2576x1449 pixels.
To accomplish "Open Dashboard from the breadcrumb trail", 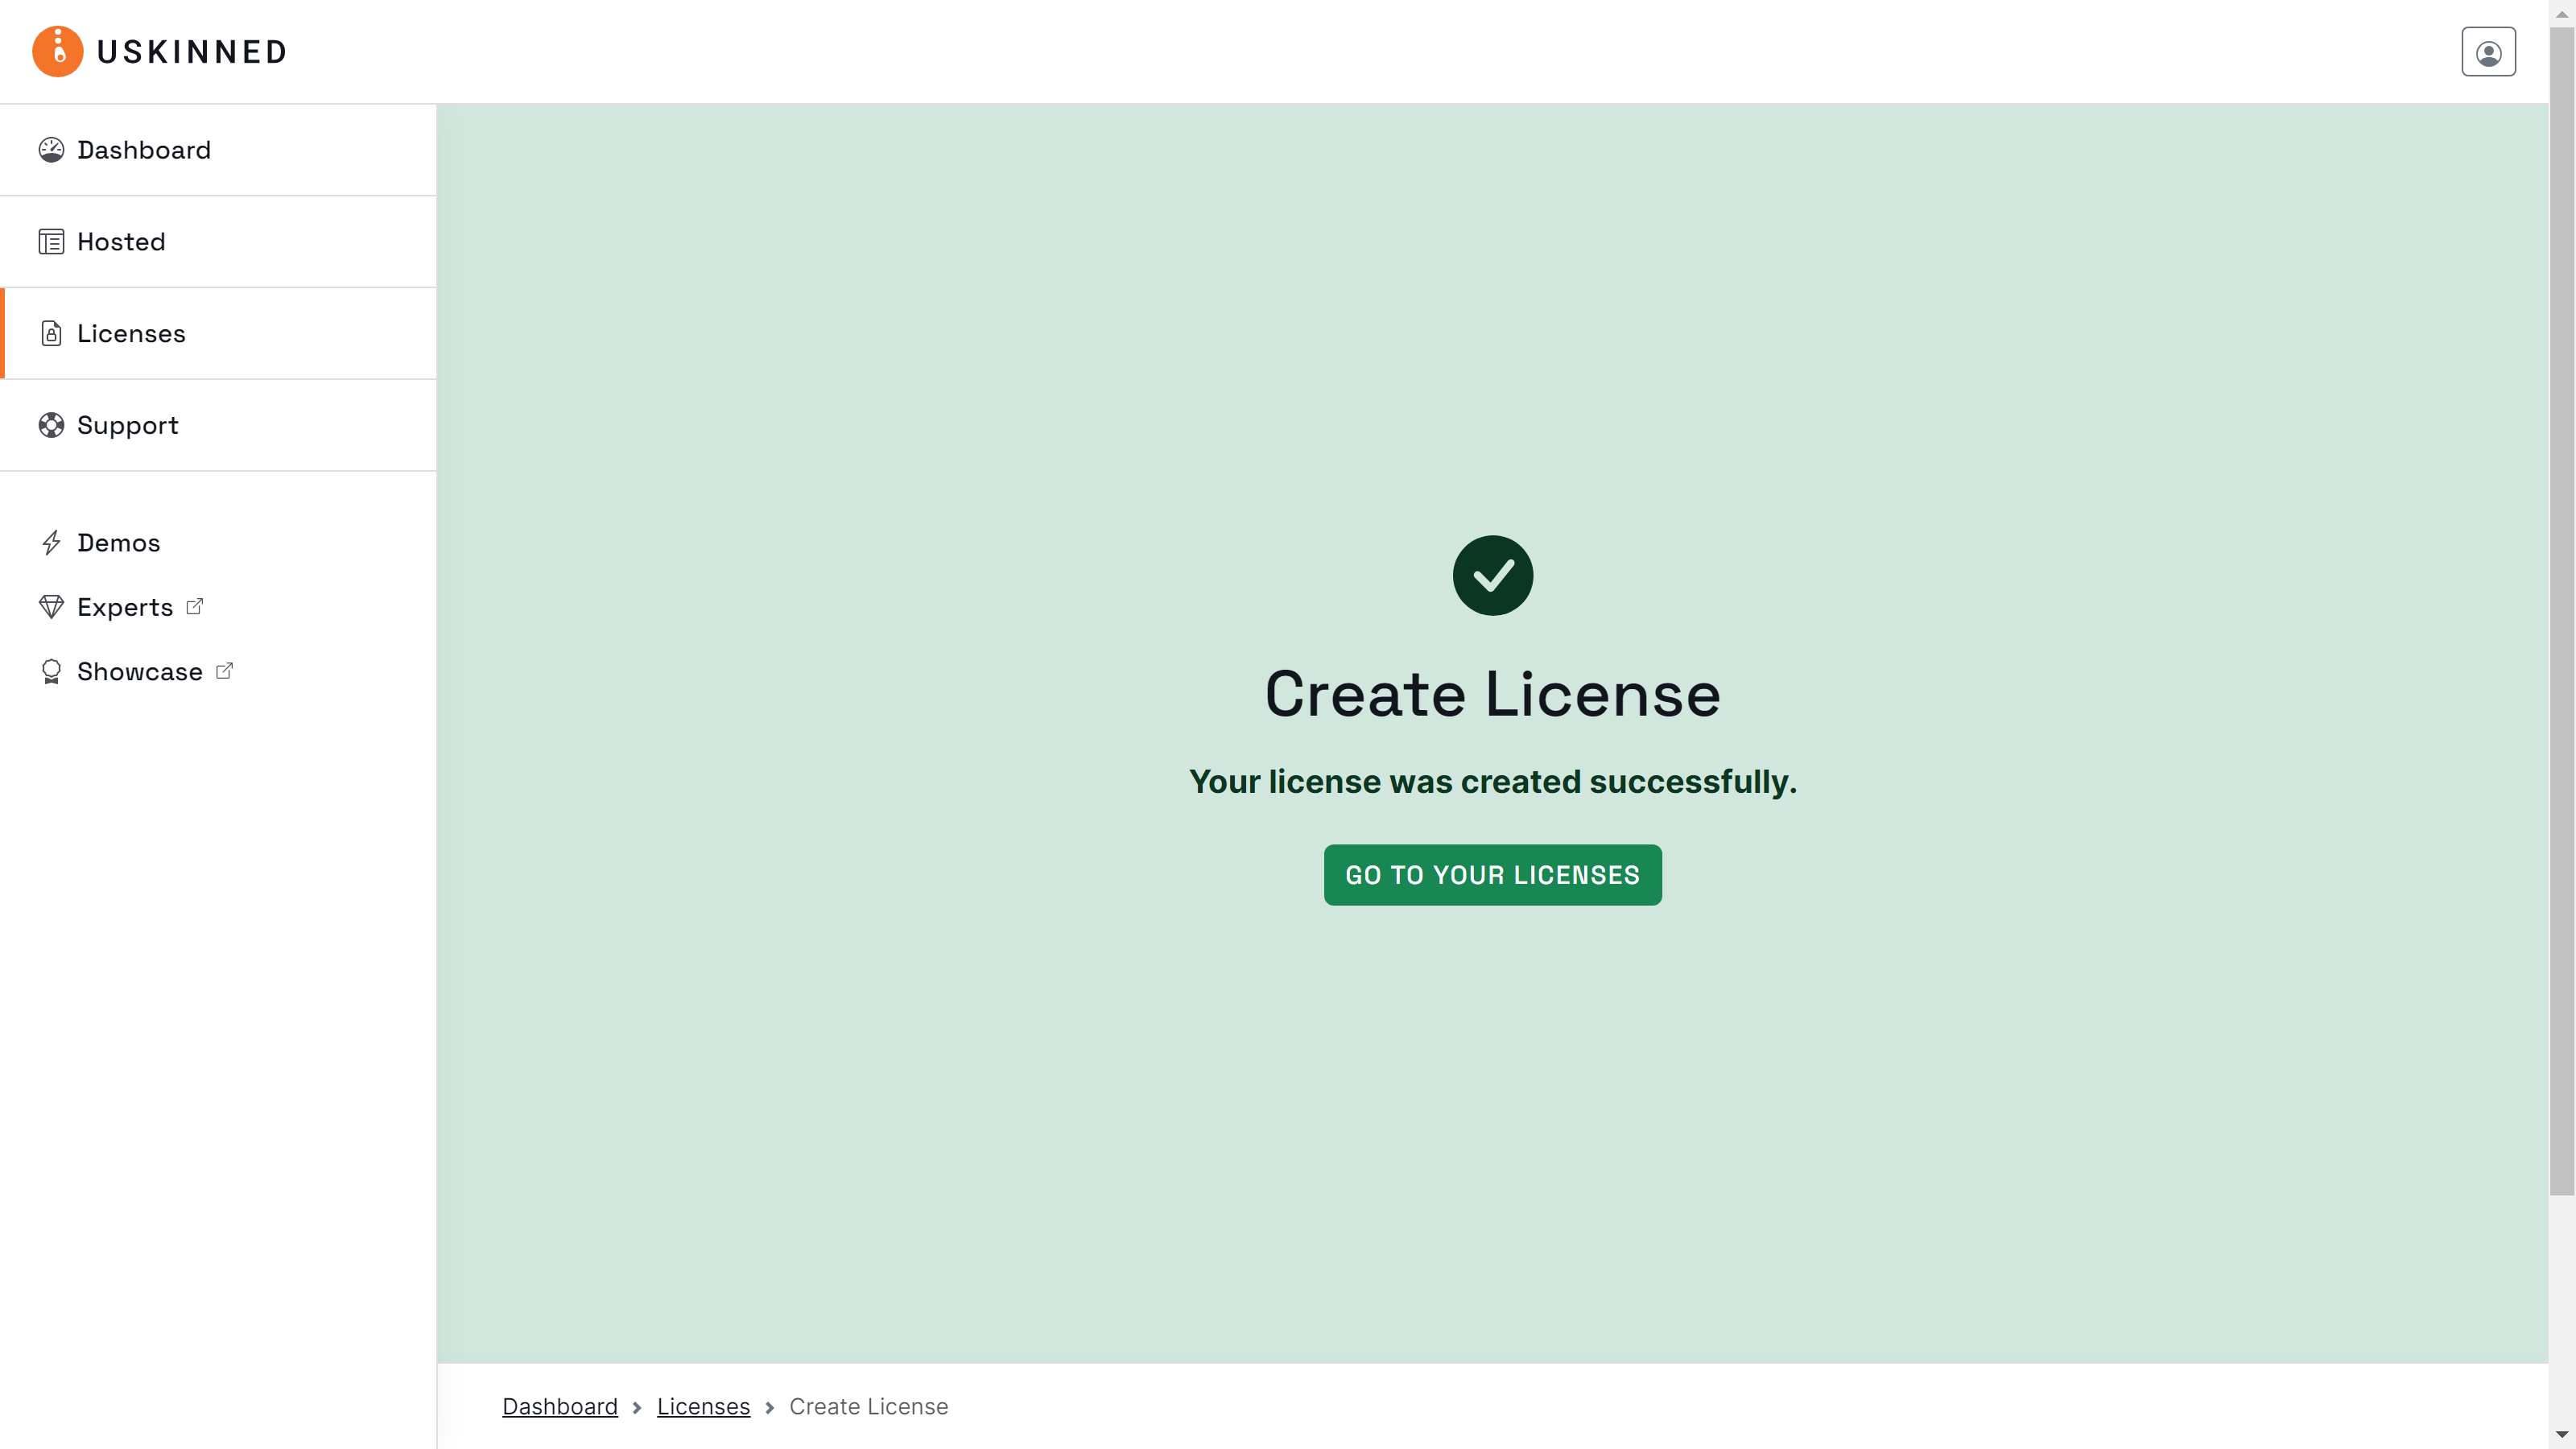I will [x=560, y=1406].
